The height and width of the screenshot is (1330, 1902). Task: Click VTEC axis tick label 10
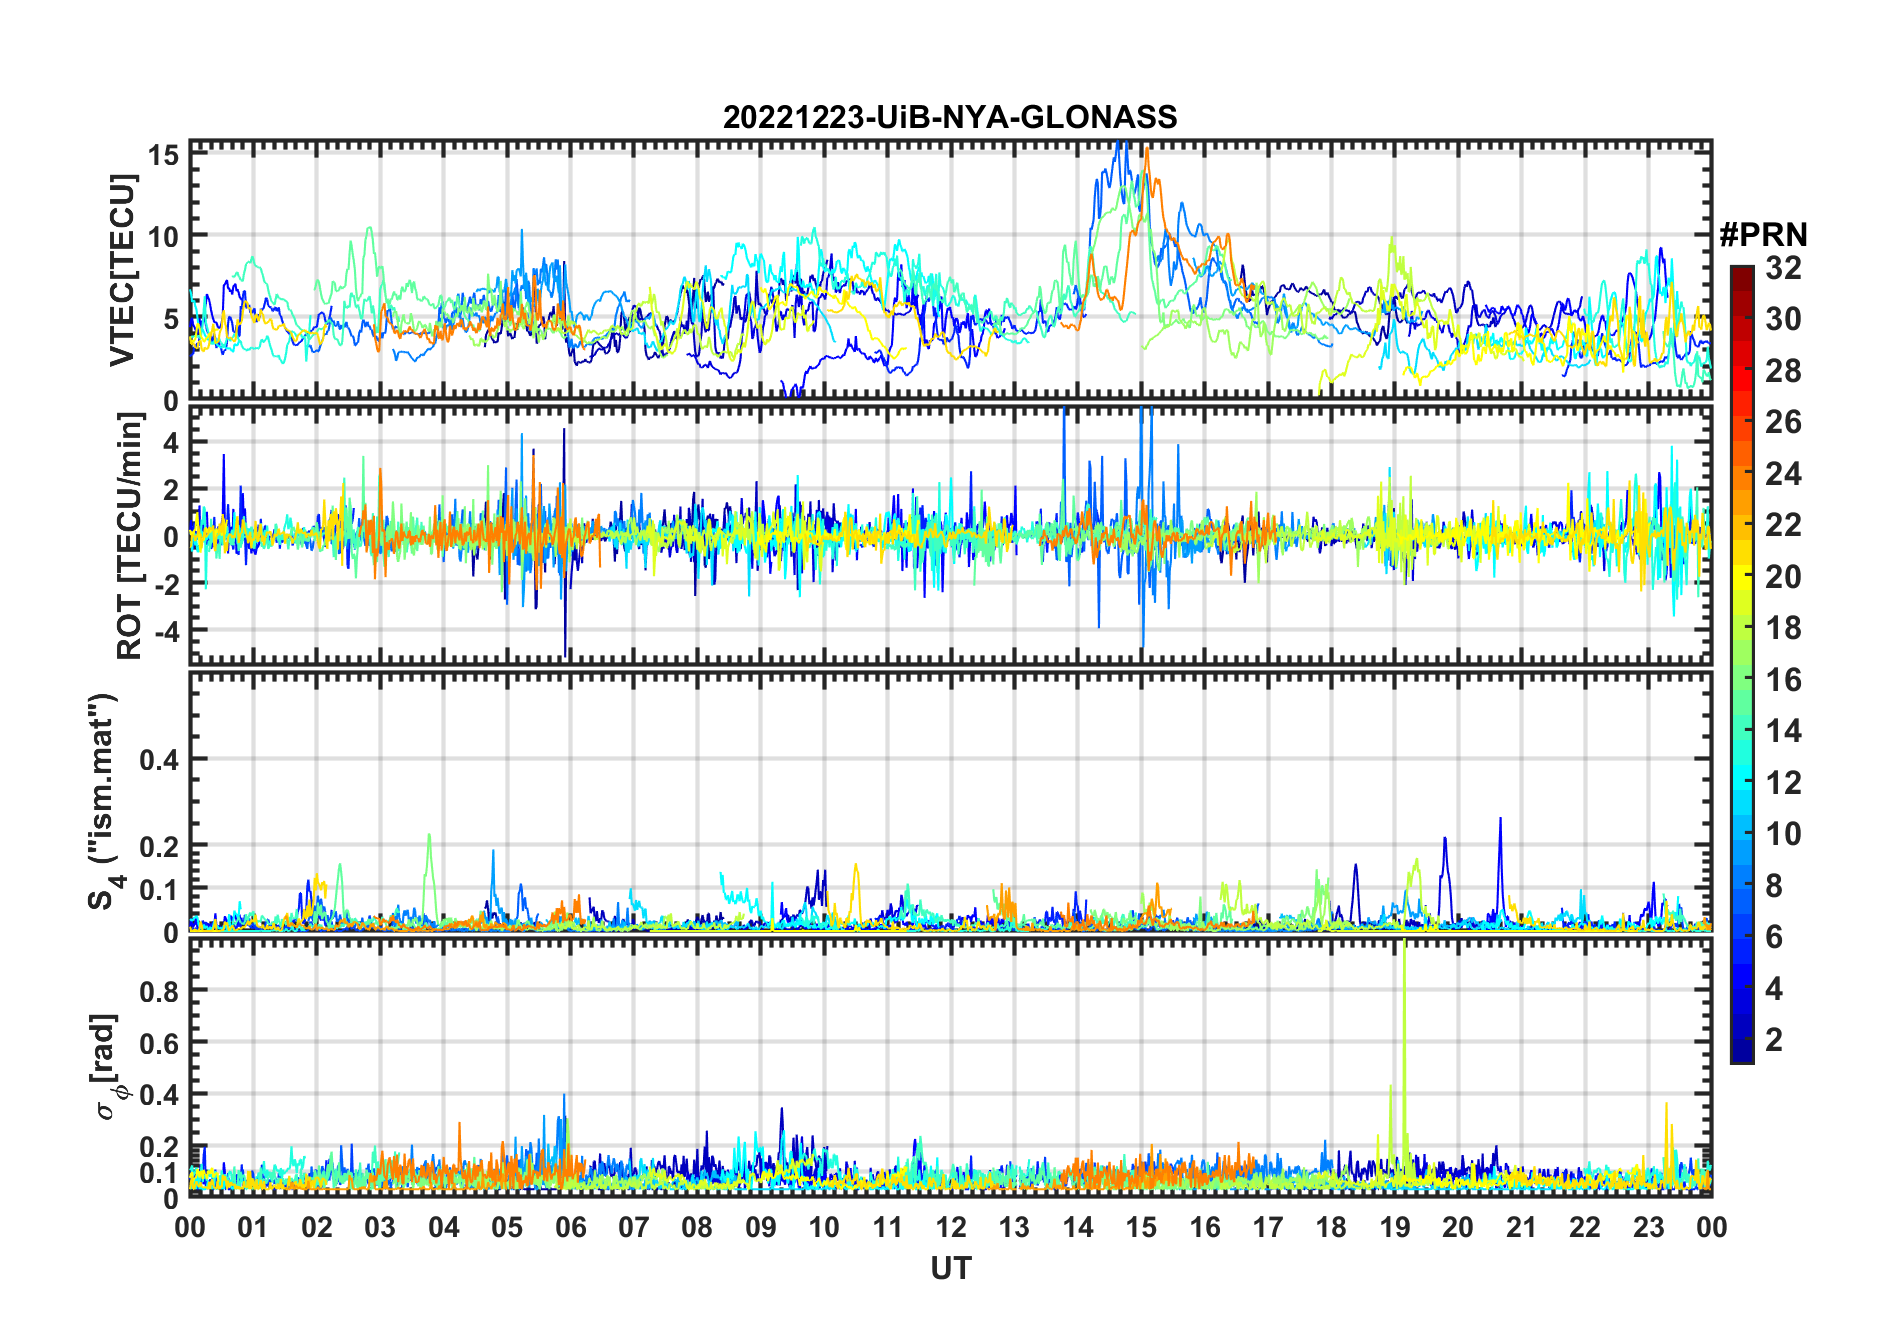tap(164, 237)
